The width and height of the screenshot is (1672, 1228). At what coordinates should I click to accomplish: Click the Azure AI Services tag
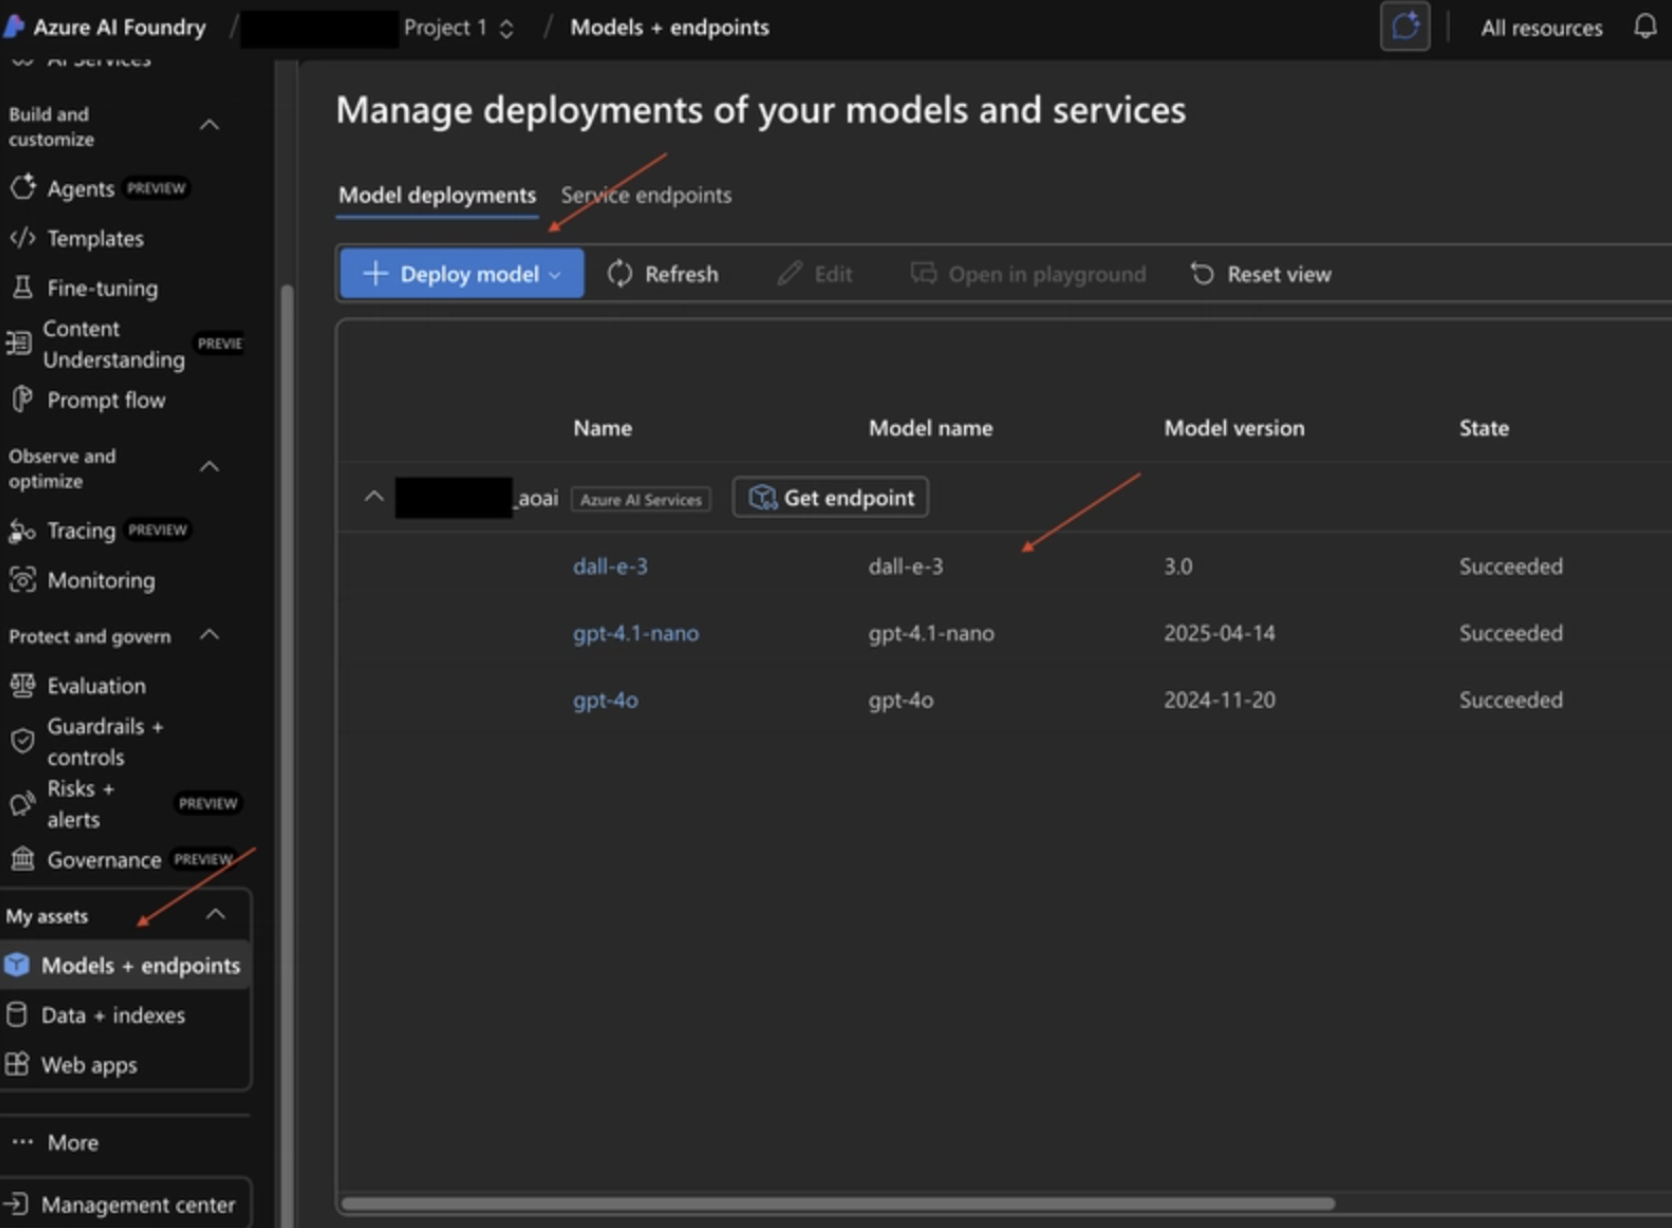coord(641,499)
